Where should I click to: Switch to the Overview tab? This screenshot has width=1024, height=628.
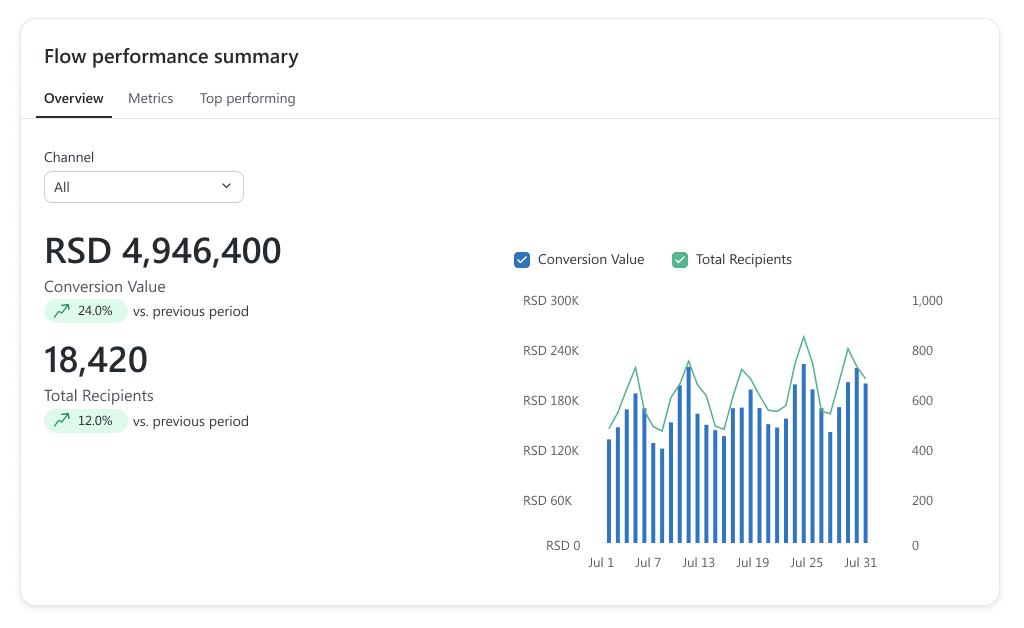pos(74,99)
